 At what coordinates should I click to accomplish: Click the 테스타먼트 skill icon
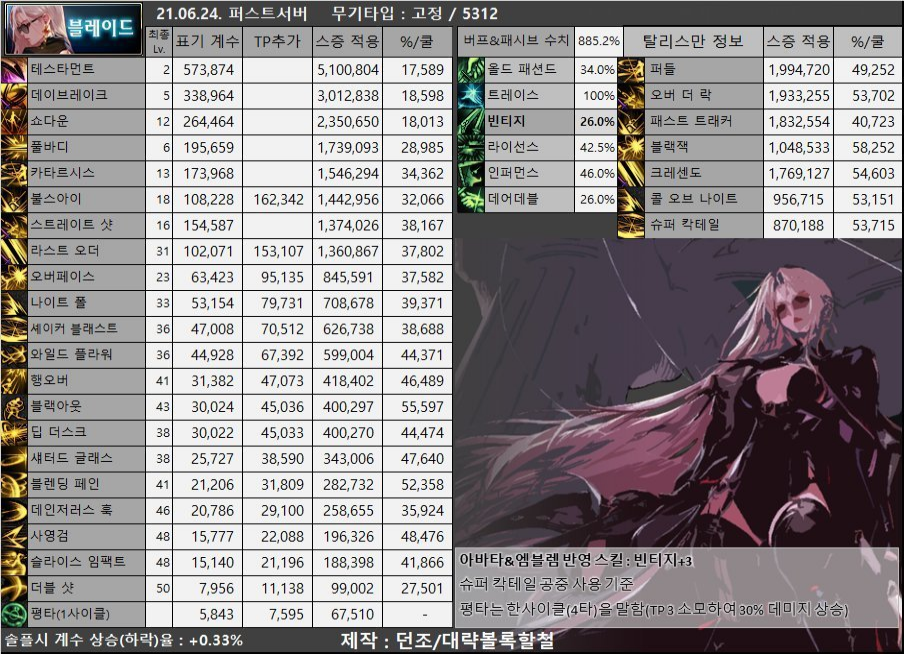point(14,70)
